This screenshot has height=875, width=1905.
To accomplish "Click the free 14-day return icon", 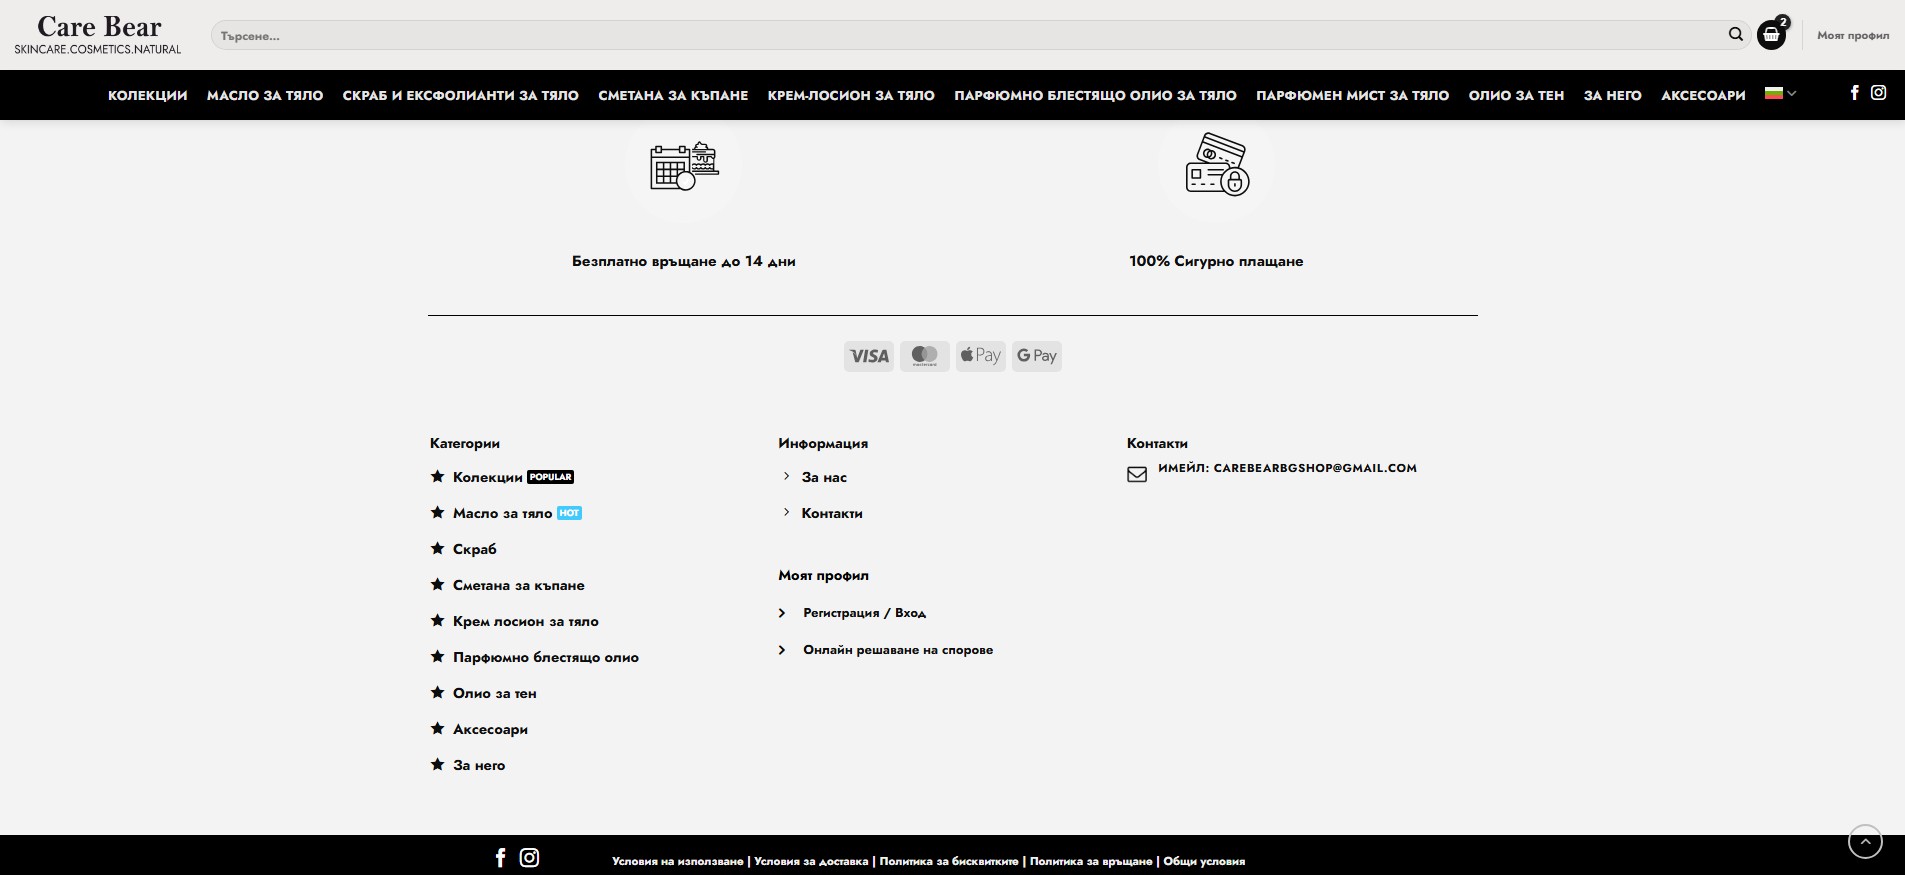I will tap(684, 167).
